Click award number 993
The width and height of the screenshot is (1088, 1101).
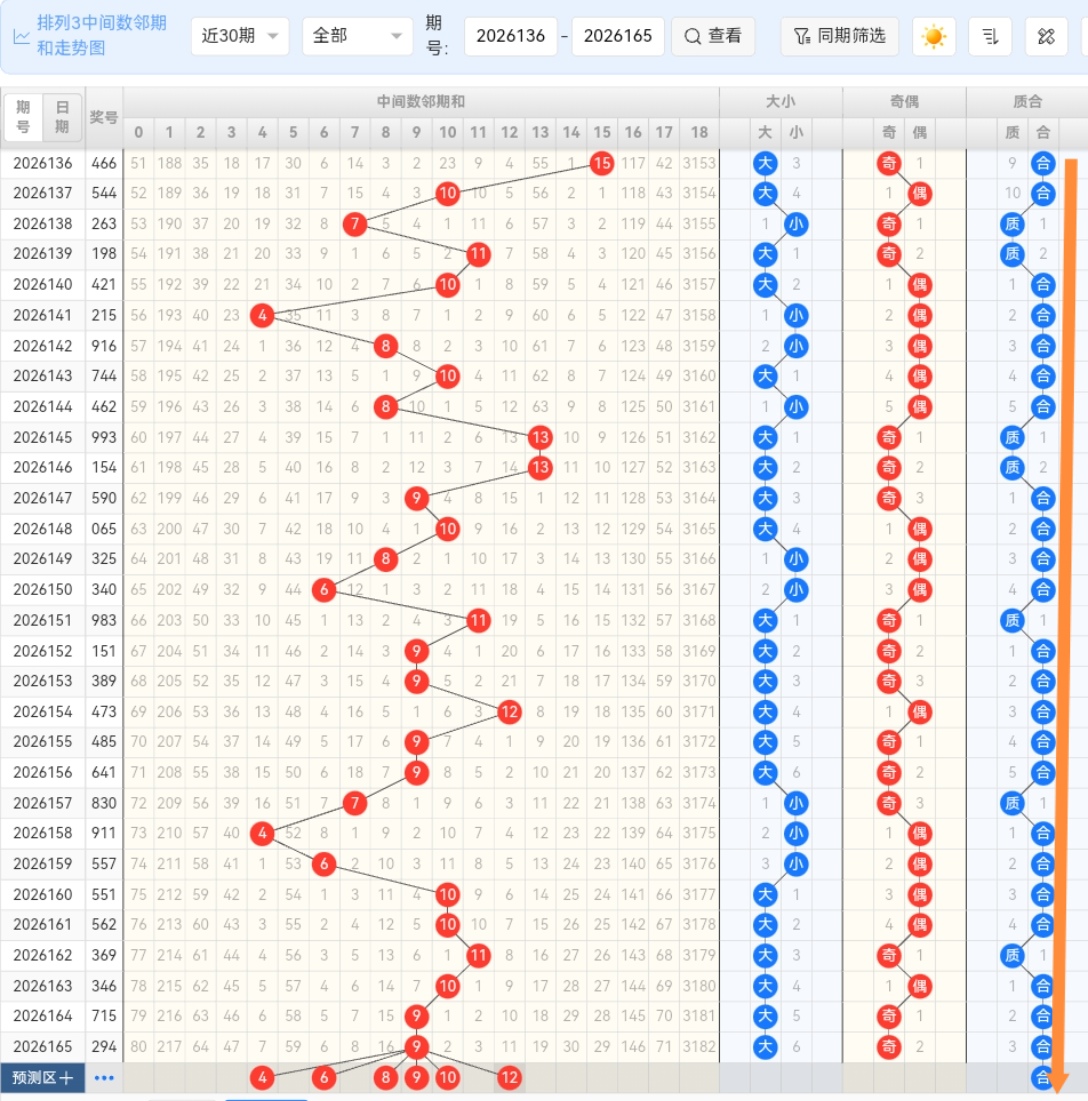click(x=104, y=437)
